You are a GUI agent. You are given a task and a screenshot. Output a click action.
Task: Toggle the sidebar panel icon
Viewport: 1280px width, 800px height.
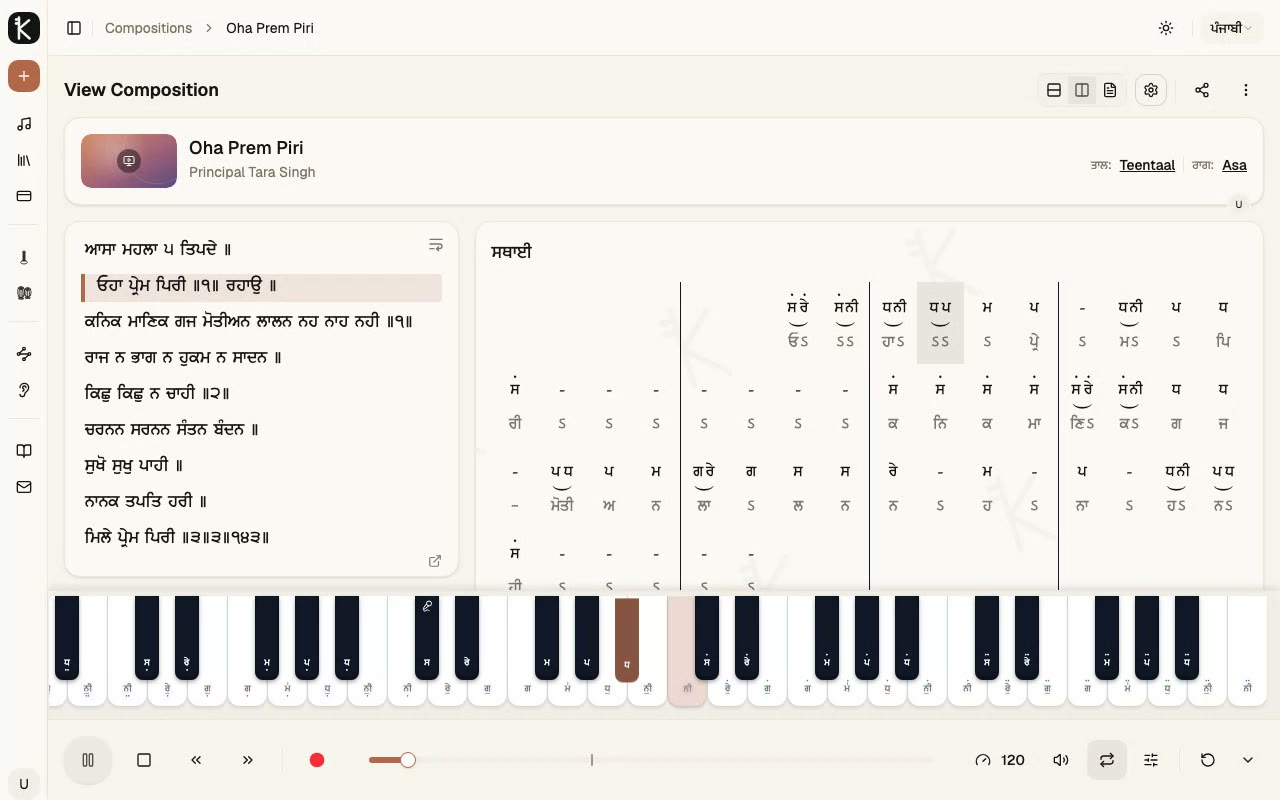click(74, 28)
